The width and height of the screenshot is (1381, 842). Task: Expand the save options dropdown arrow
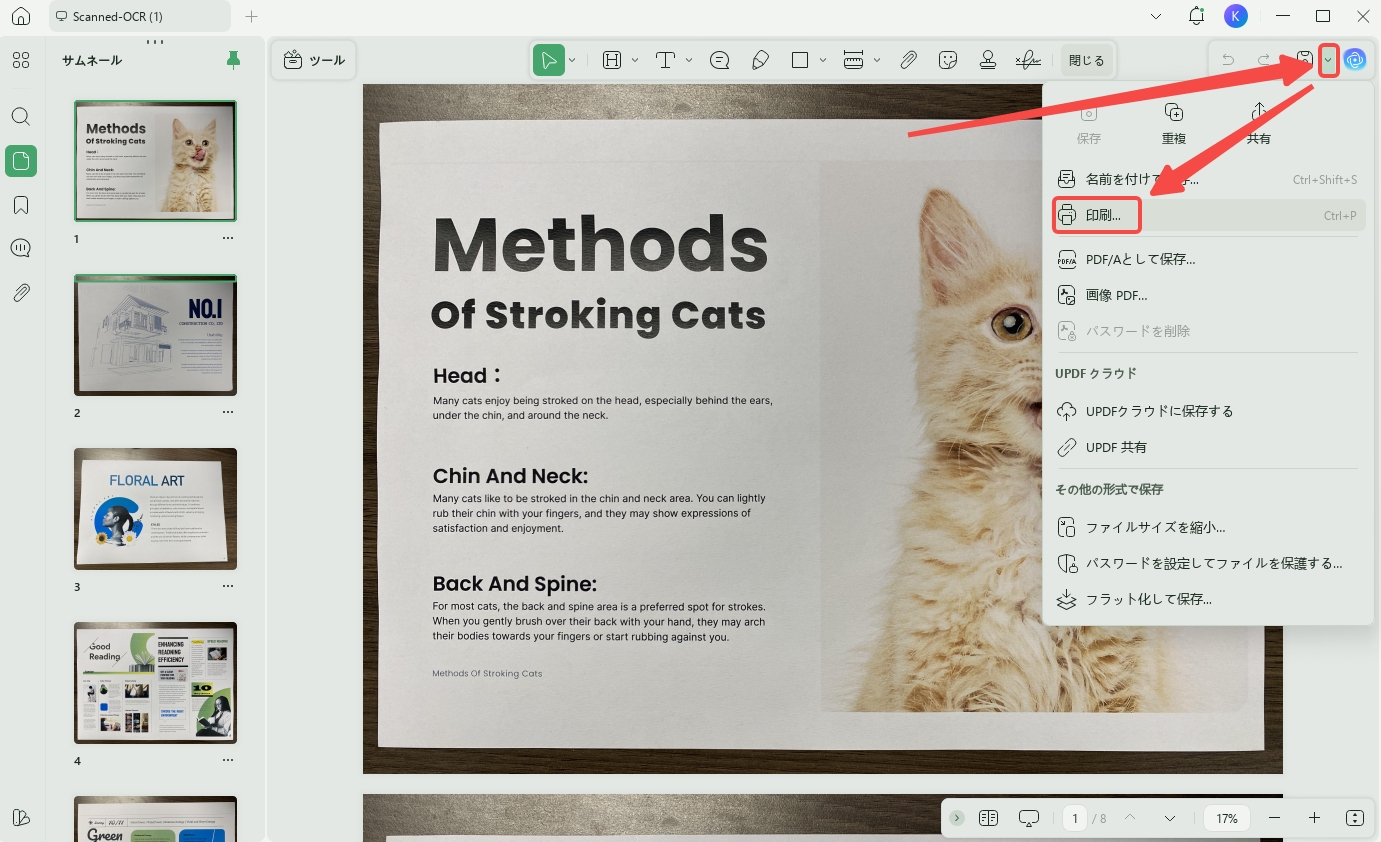[1328, 60]
